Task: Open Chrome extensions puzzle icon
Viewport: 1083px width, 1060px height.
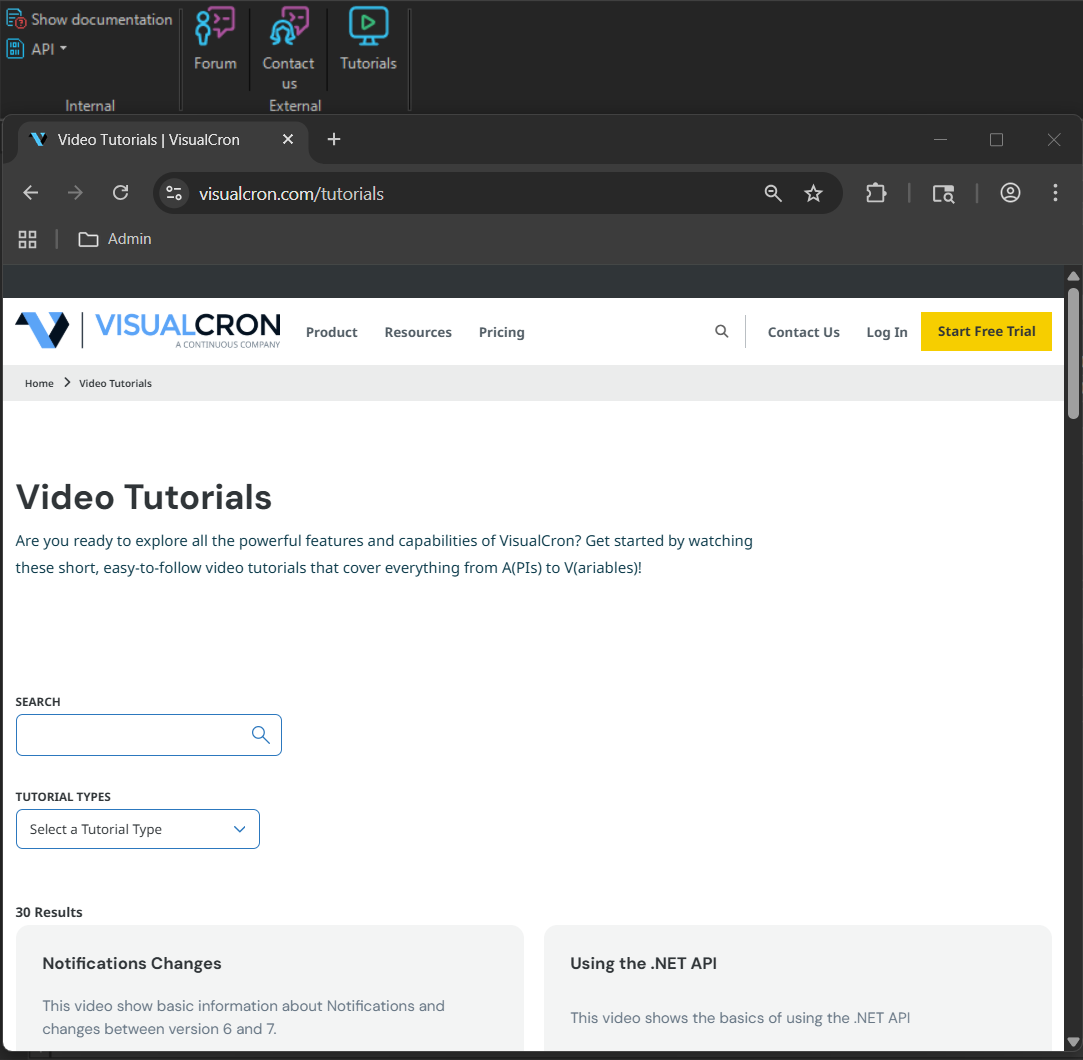Action: coord(876,194)
